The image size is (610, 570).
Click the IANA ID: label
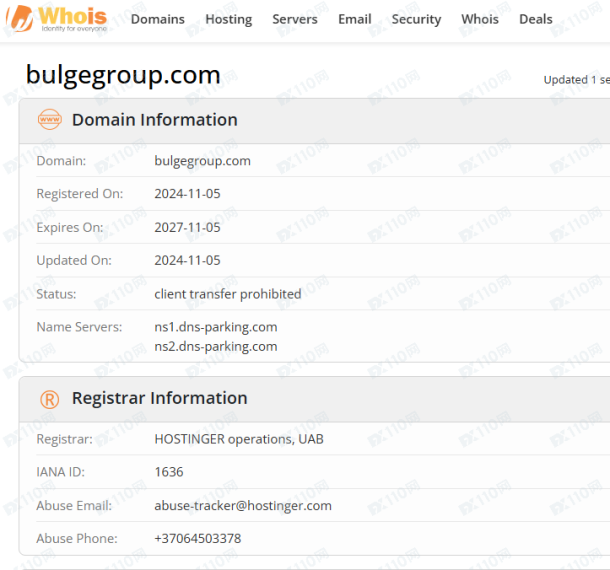point(60,472)
